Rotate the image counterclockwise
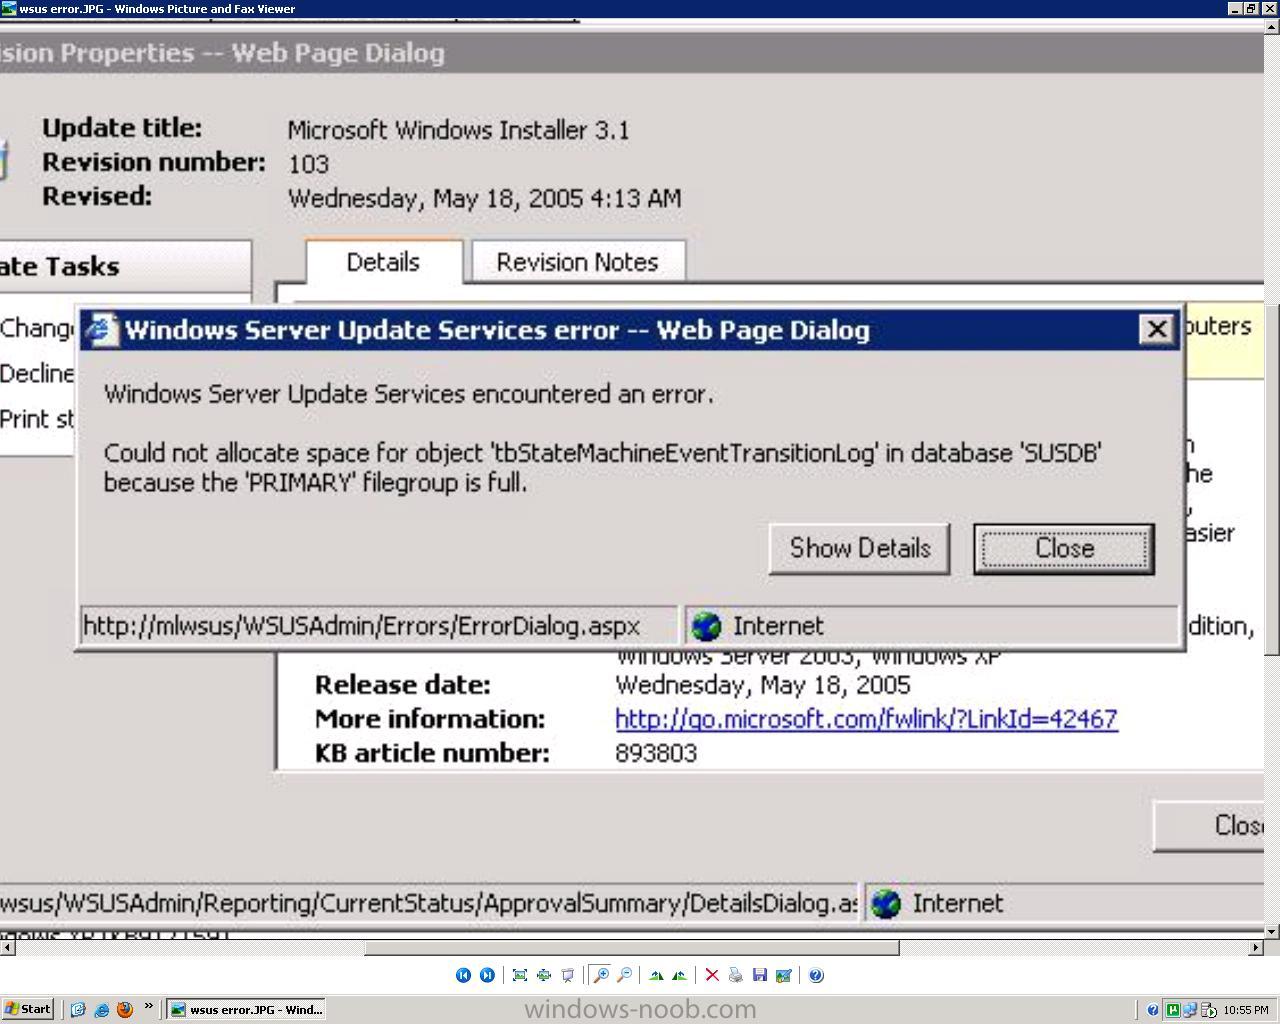This screenshot has height=1024, width=1280. [x=680, y=975]
